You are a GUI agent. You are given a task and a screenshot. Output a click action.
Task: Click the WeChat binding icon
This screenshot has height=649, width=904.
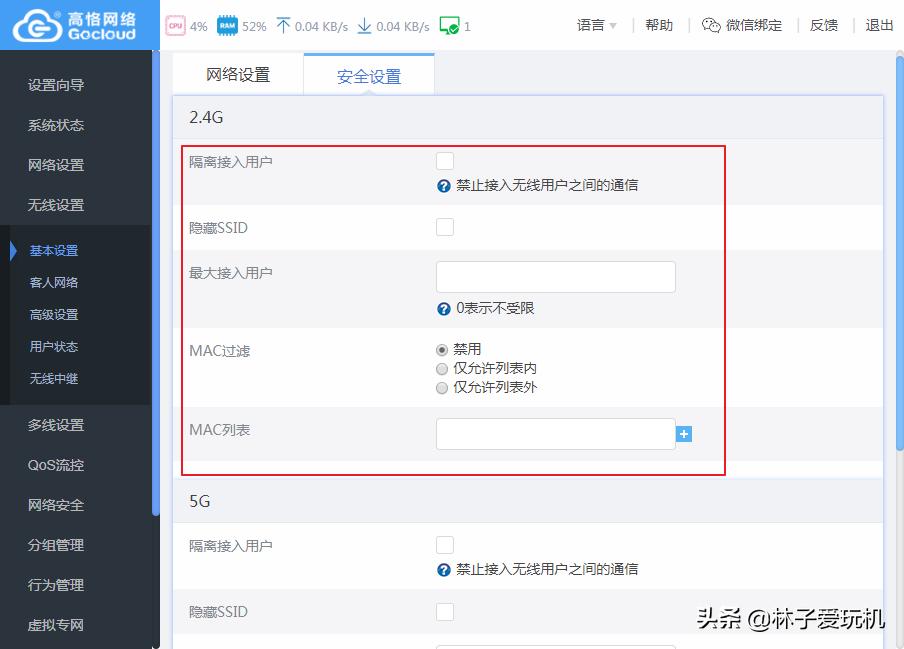coord(711,25)
